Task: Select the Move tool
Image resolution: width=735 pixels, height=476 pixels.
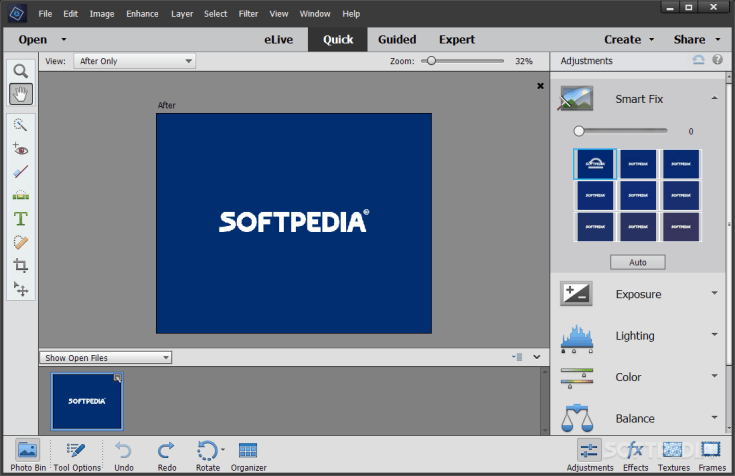Action: tap(20, 289)
